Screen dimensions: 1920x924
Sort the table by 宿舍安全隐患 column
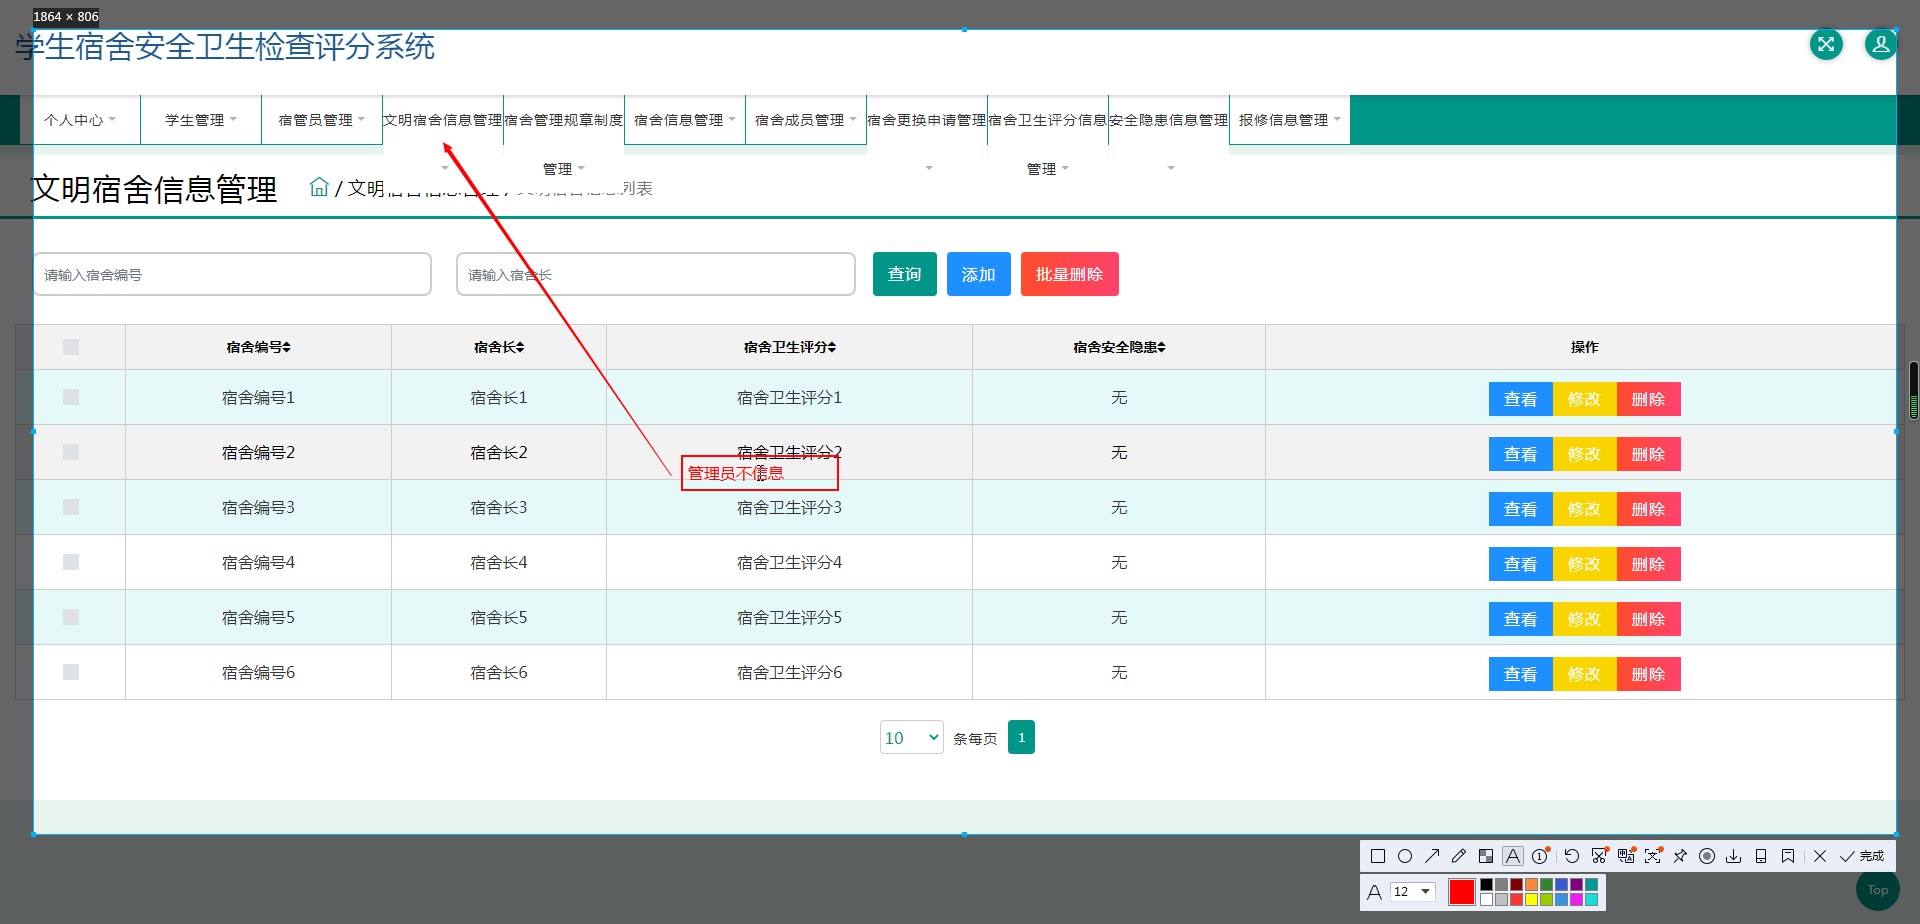coord(1119,347)
